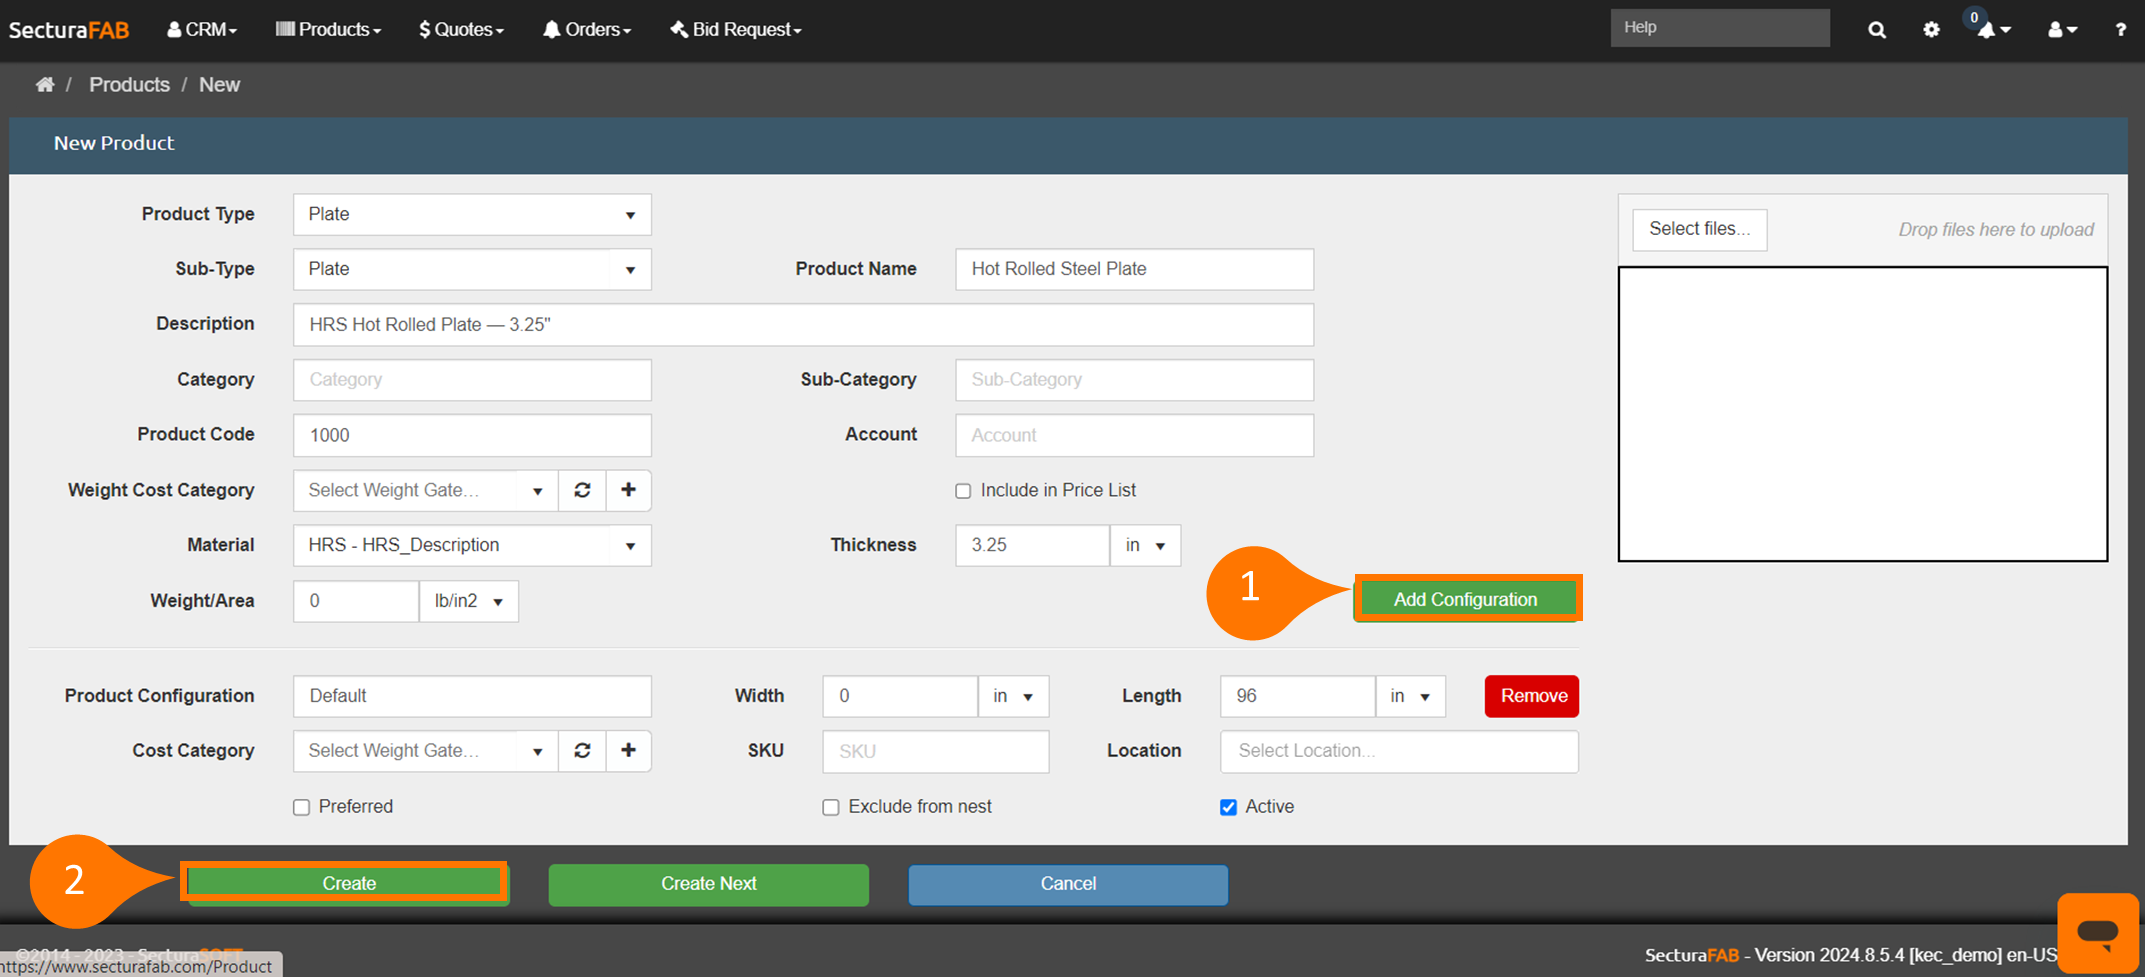Click the Add Configuration button
The height and width of the screenshot is (977, 2145).
tap(1465, 599)
